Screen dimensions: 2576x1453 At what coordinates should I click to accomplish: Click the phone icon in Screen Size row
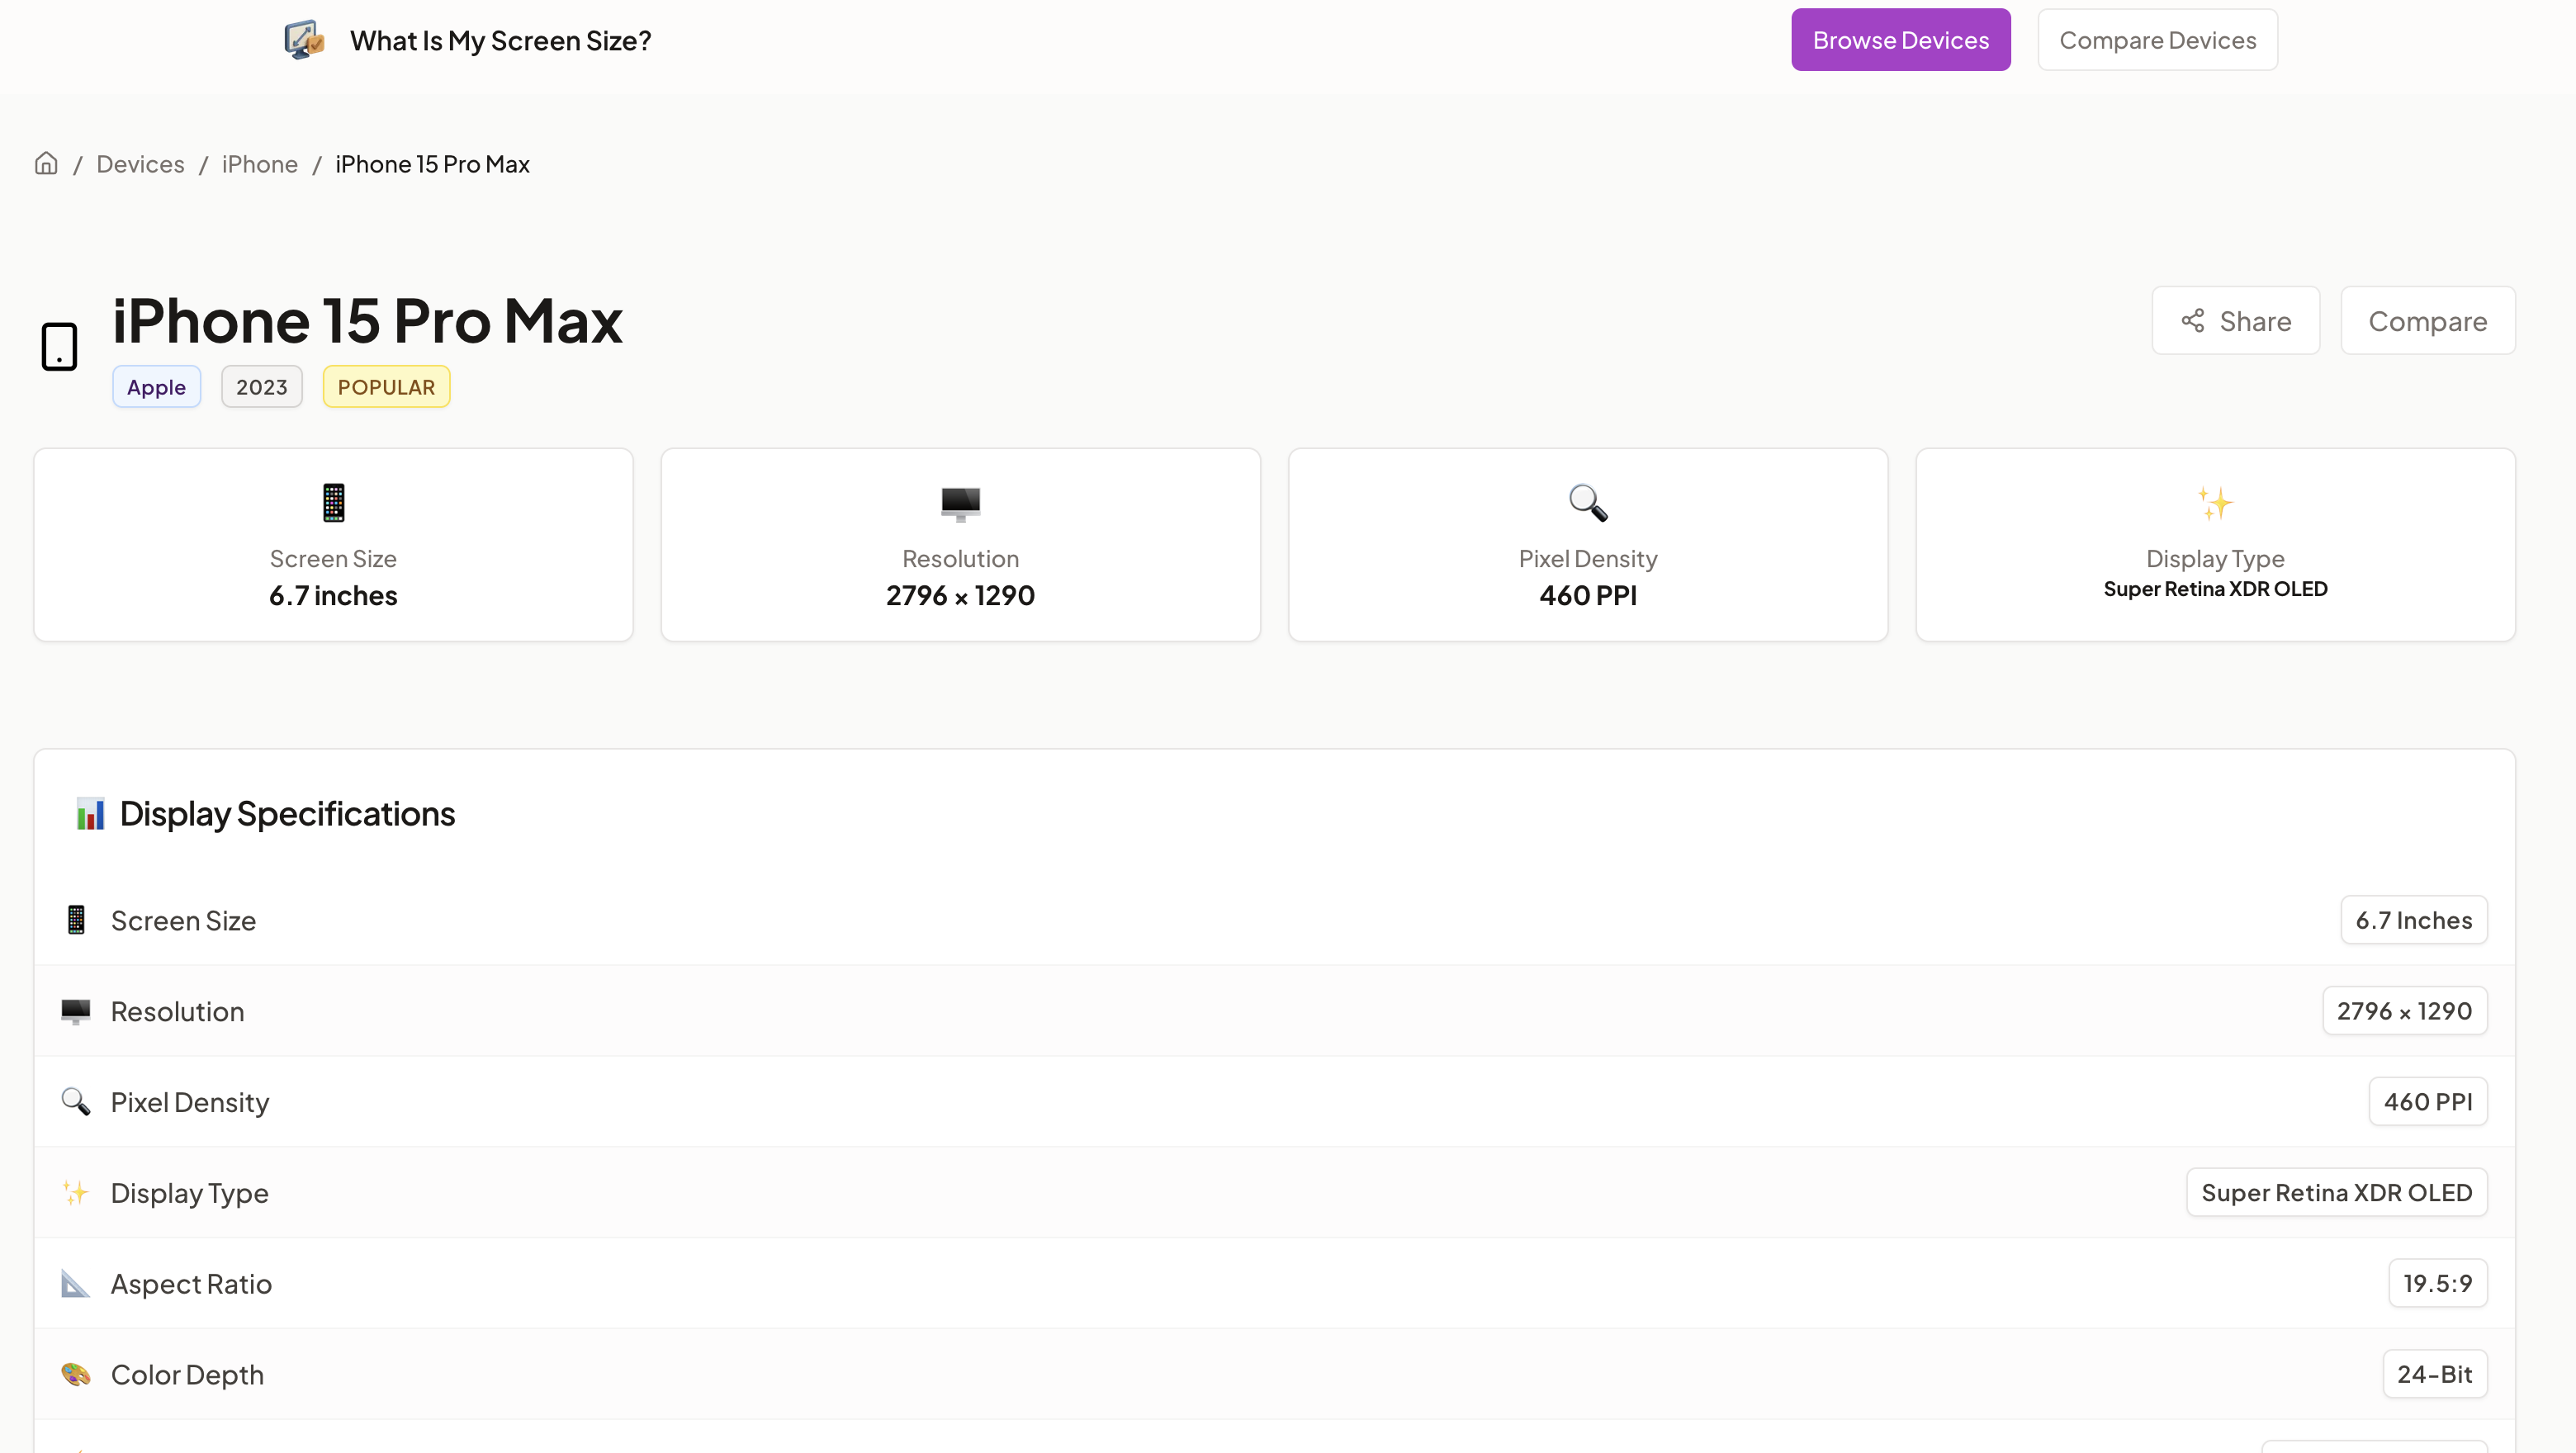click(x=76, y=920)
